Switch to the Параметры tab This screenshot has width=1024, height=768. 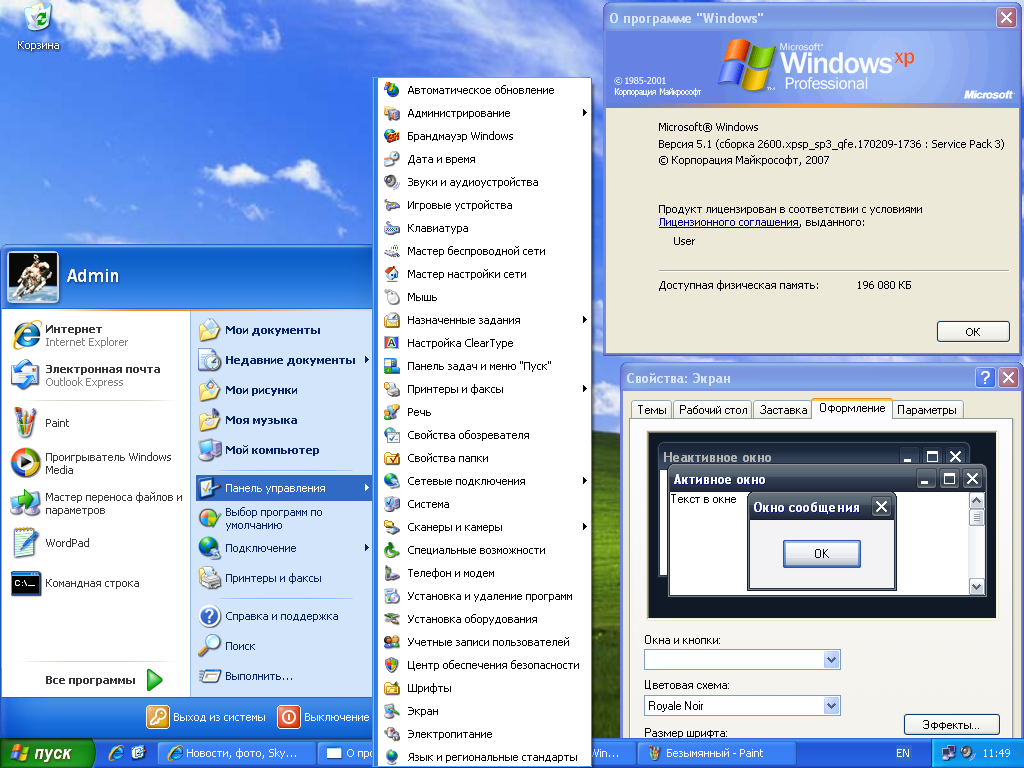926,409
